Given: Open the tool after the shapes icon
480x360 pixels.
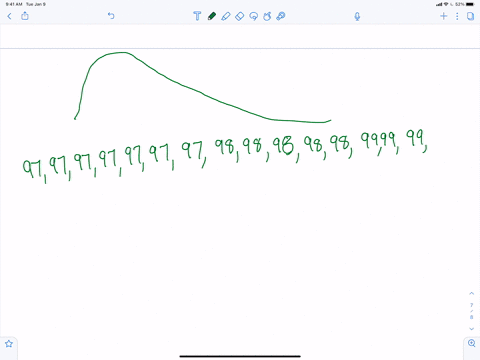Looking at the screenshot, I should tap(281, 16).
